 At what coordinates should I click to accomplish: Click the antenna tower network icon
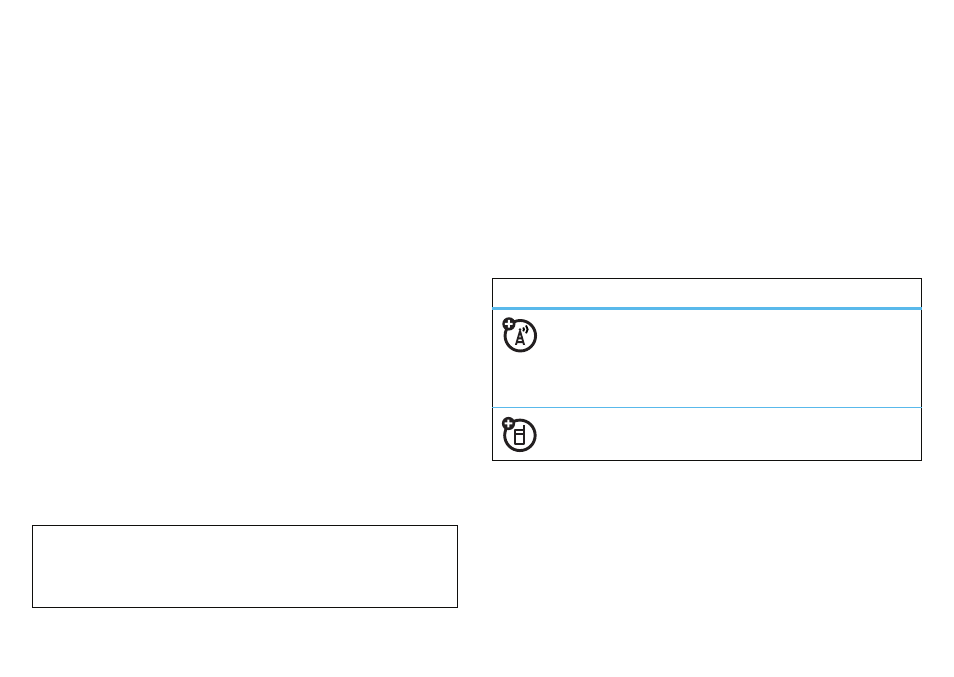(521, 336)
